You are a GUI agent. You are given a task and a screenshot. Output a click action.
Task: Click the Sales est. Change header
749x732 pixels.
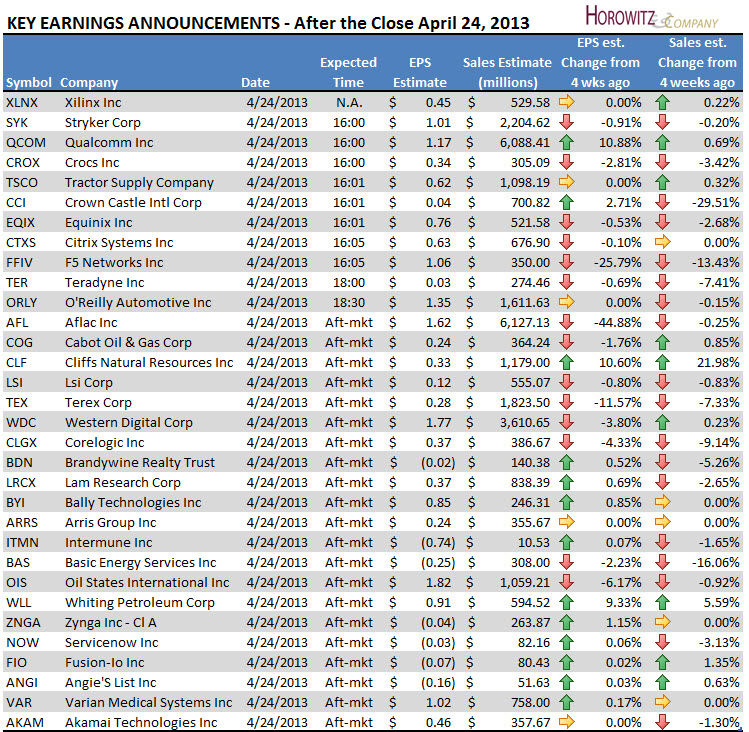[x=697, y=63]
